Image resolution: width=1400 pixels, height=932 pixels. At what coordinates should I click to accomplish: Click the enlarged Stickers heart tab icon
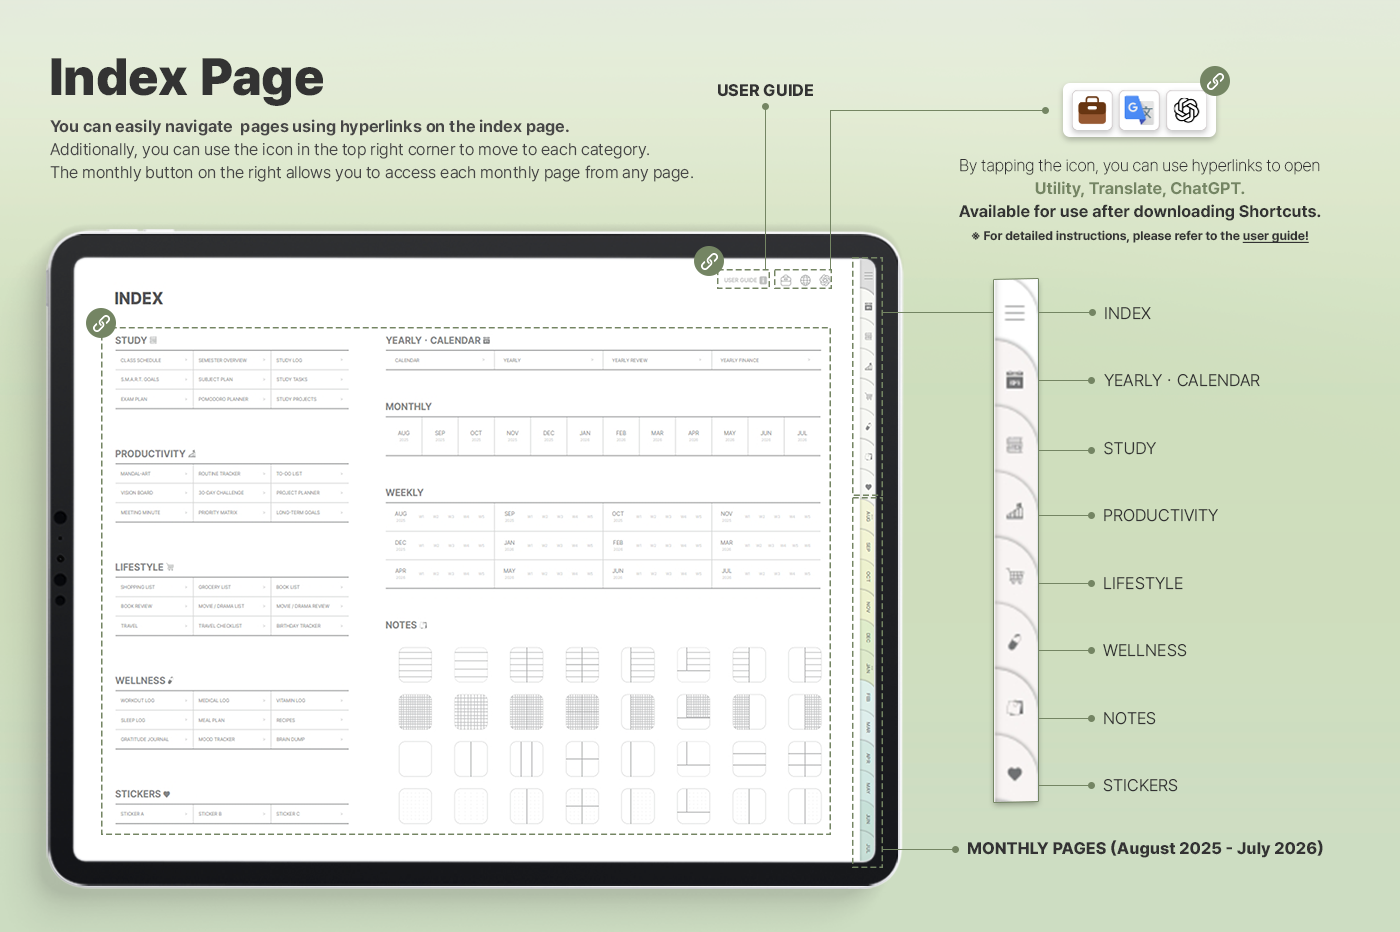pyautogui.click(x=1014, y=773)
